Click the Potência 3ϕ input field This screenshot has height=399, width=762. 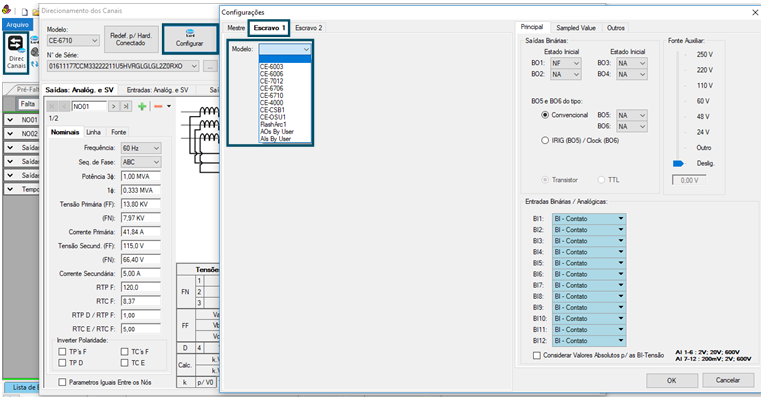pyautogui.click(x=141, y=176)
